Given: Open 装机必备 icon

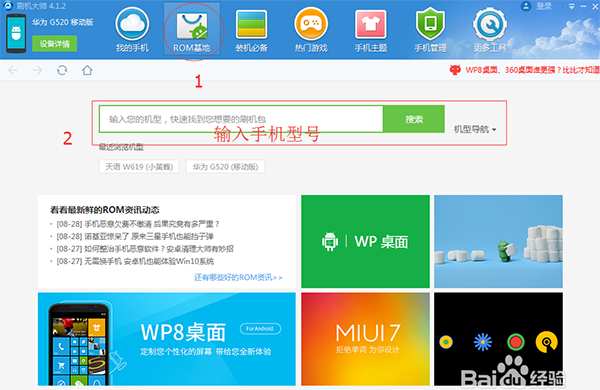Looking at the screenshot, I should click(x=251, y=24).
